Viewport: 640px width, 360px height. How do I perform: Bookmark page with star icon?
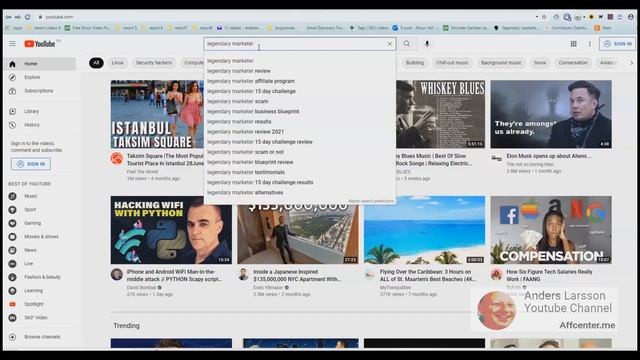click(x=544, y=17)
